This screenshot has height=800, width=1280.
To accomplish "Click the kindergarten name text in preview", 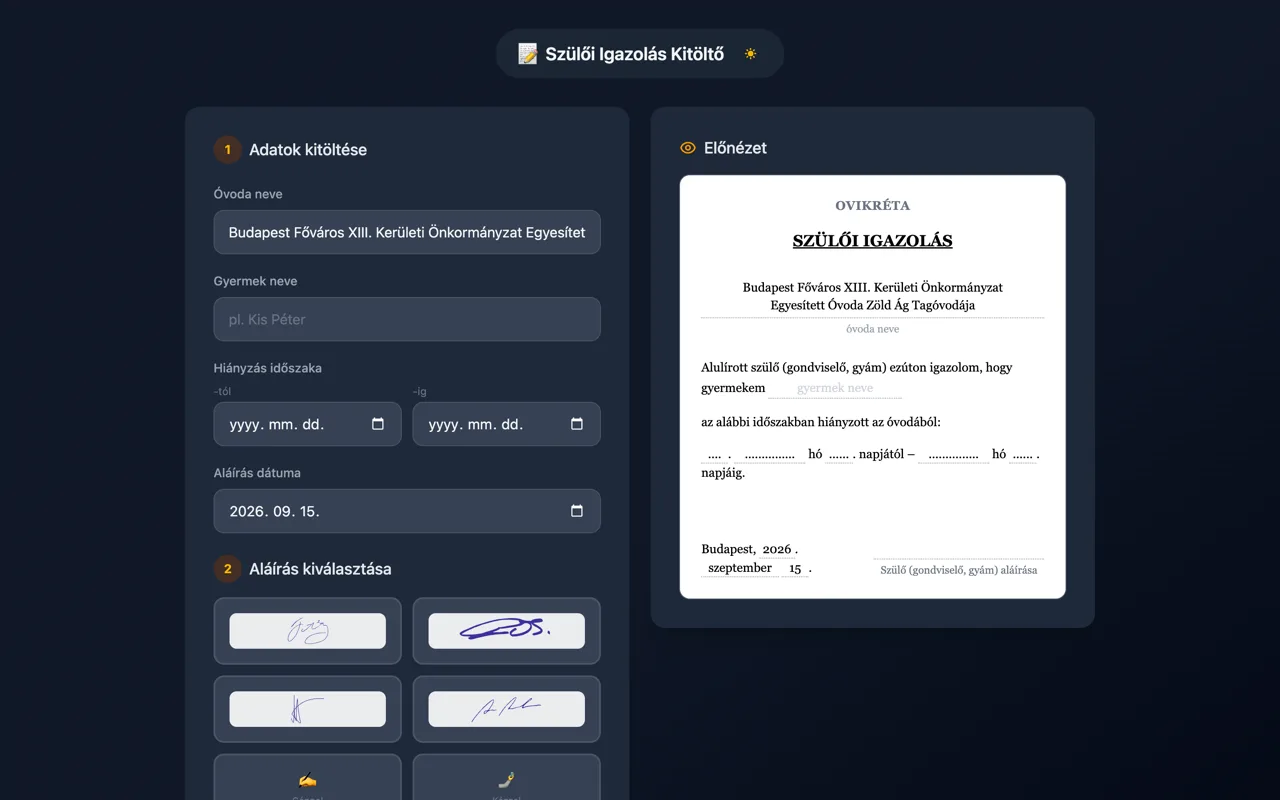I will tap(873, 296).
